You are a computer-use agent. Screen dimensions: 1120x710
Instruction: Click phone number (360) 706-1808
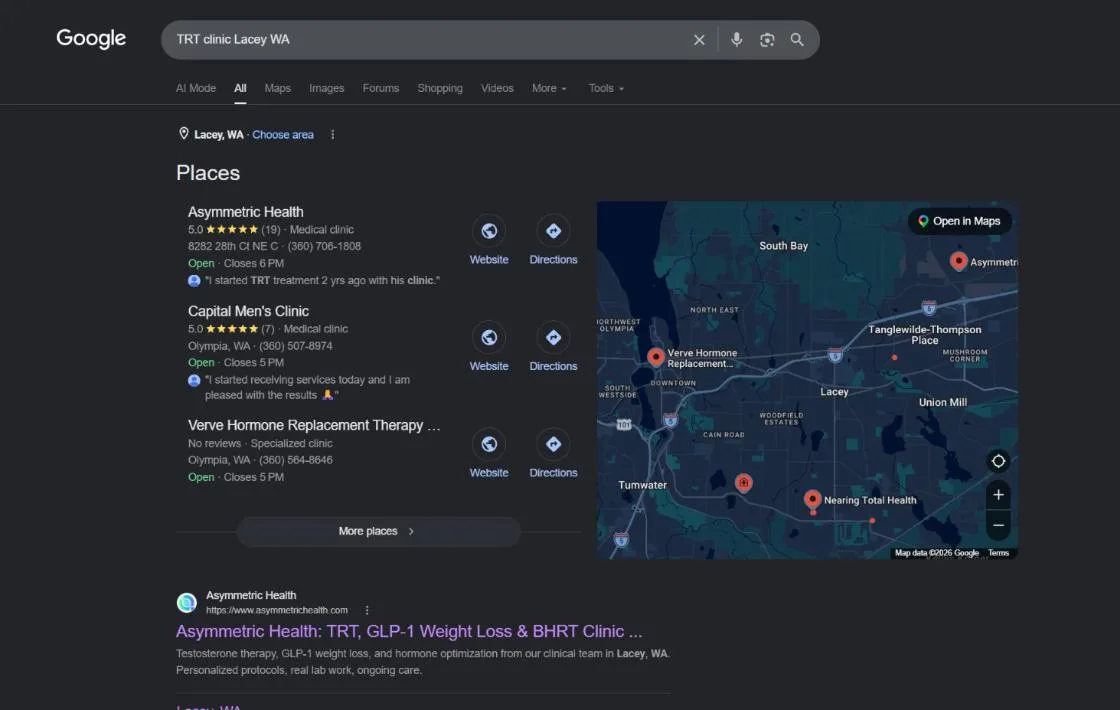[x=324, y=246]
